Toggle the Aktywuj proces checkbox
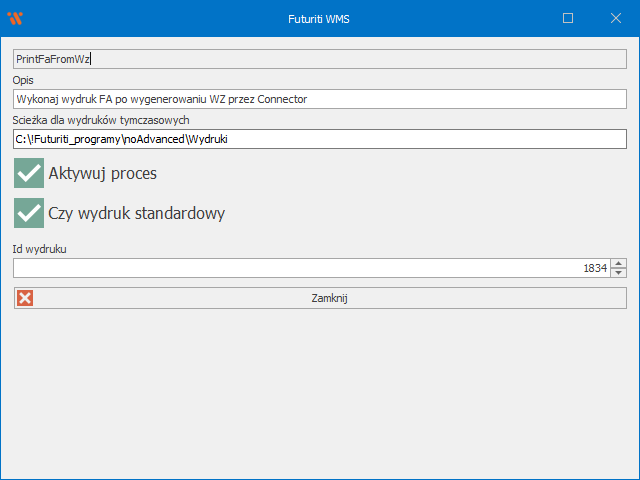The image size is (640, 480). [30, 173]
